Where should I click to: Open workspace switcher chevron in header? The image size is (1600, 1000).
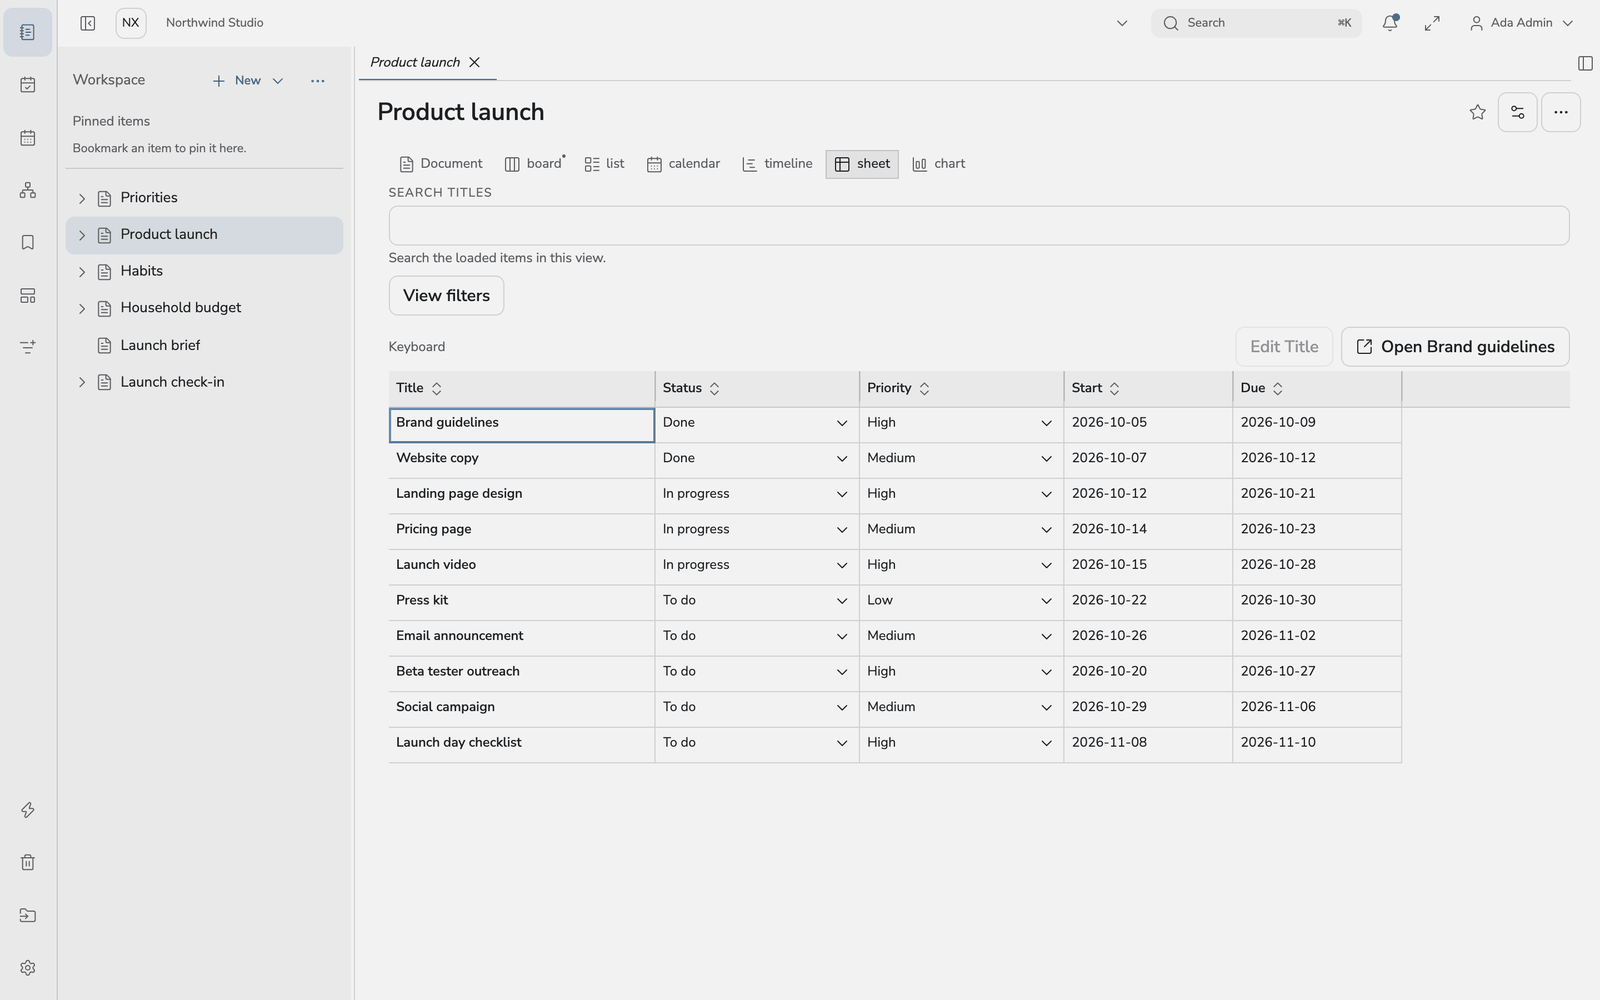point(1122,23)
